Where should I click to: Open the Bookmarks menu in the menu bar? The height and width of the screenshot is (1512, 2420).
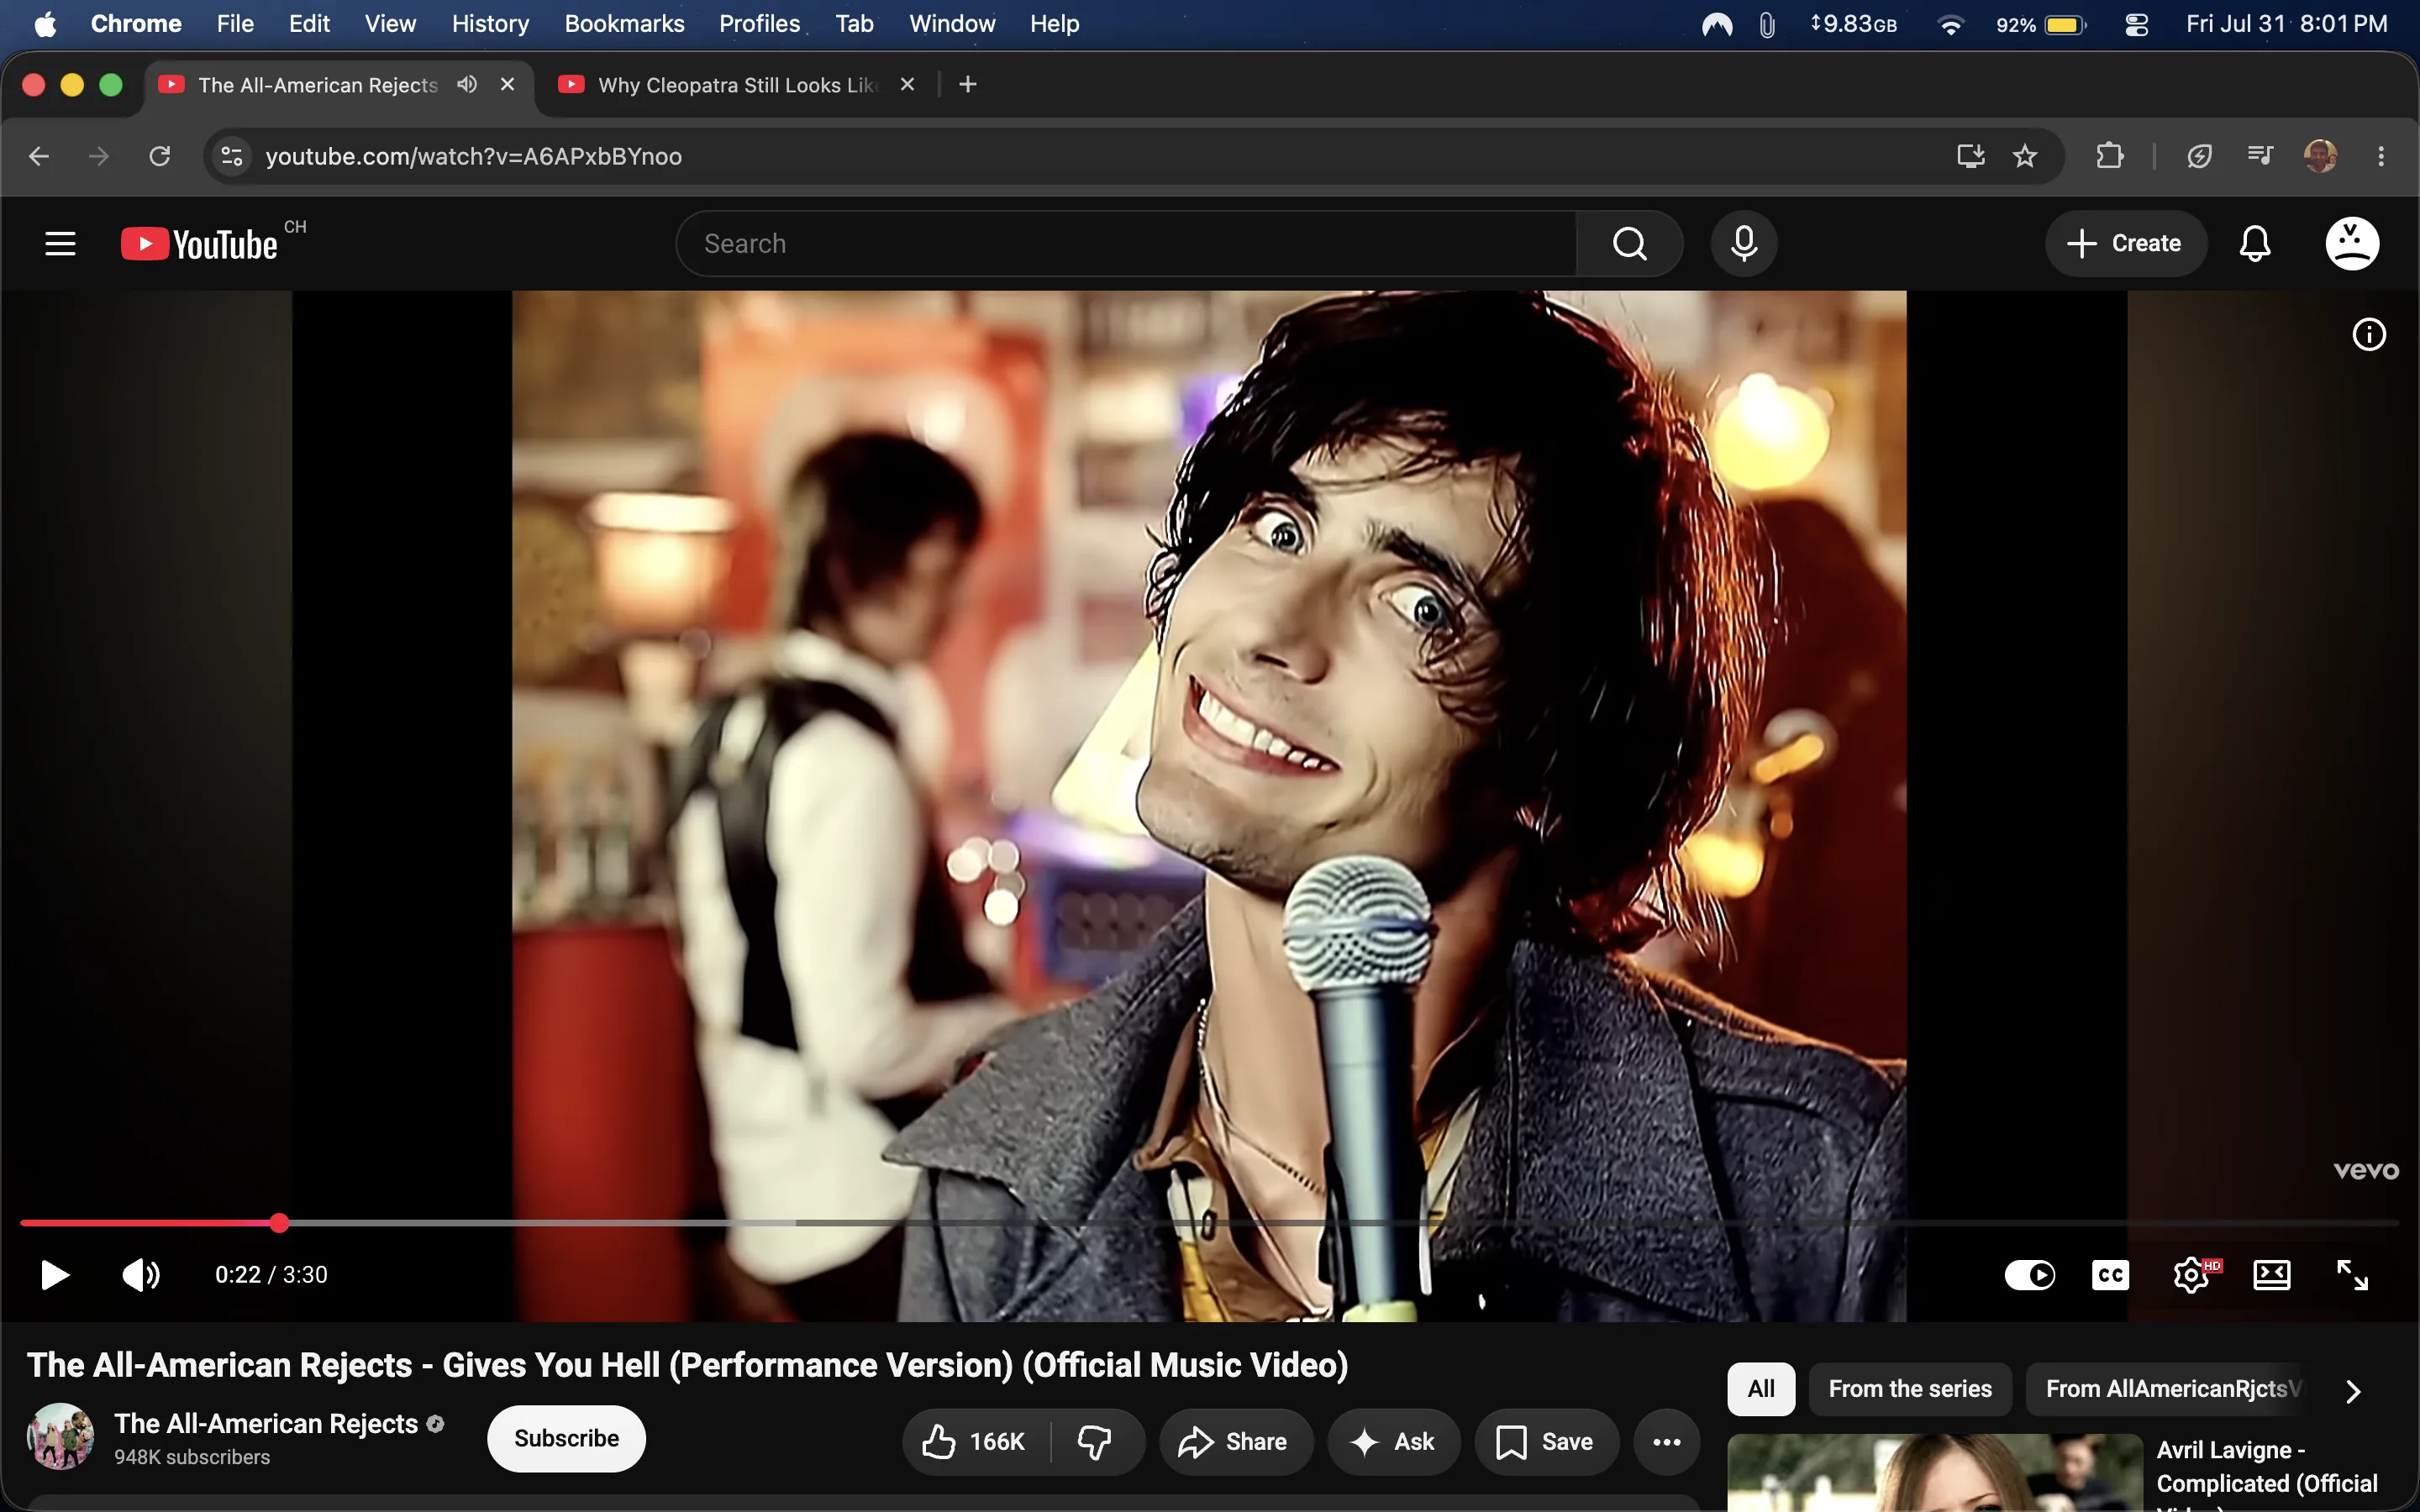click(x=624, y=24)
